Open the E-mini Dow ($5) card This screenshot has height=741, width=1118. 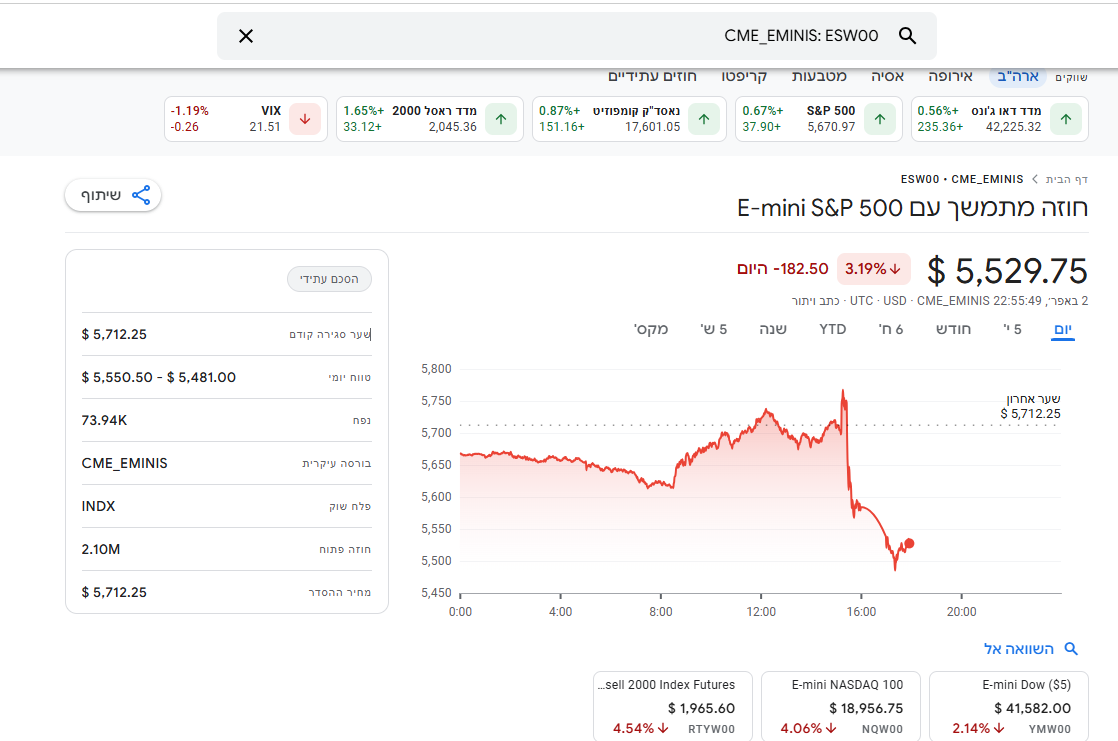[x=1009, y=706]
